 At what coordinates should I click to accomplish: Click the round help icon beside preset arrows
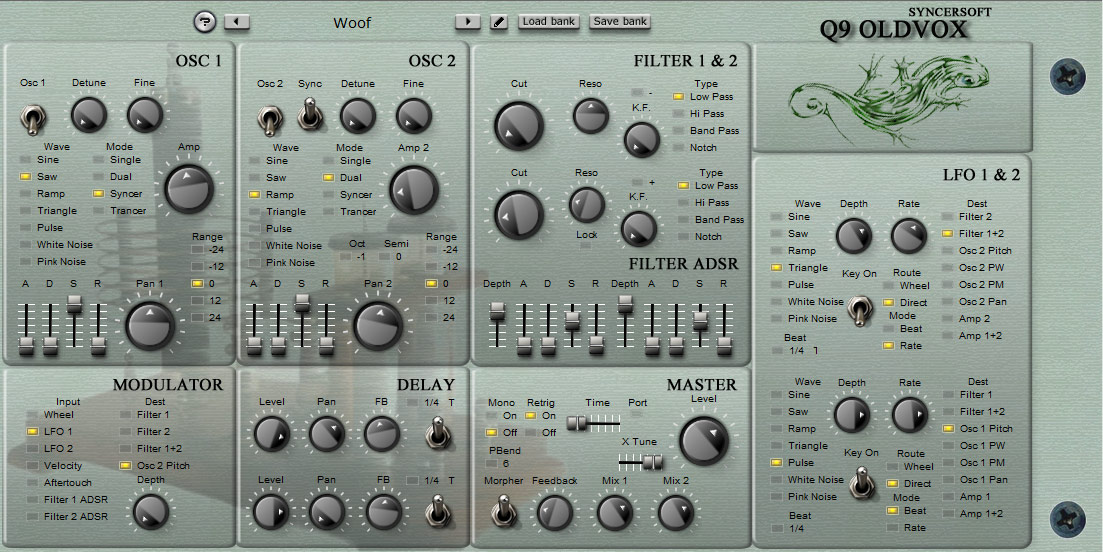pyautogui.click(x=205, y=22)
